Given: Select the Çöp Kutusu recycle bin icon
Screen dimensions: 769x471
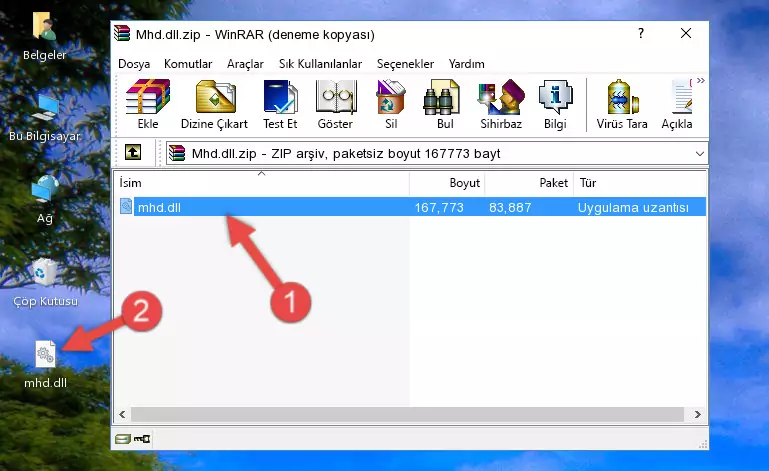Looking at the screenshot, I should 45,283.
